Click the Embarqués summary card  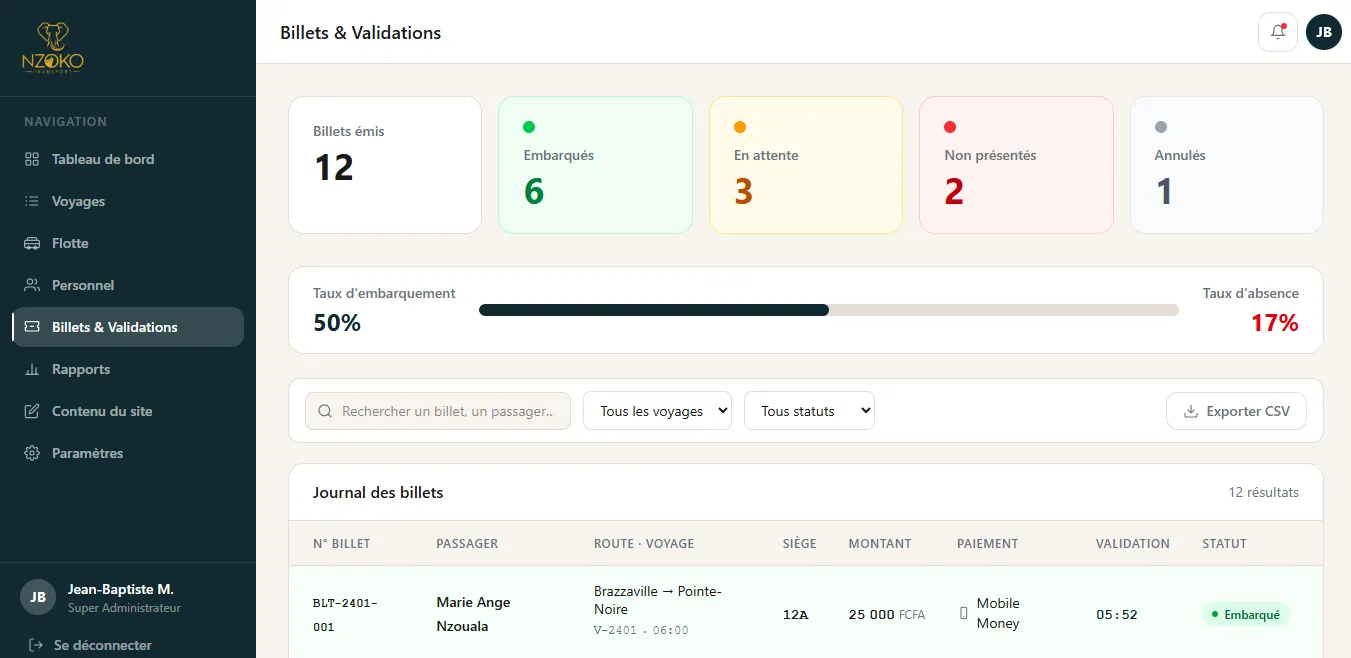[595, 165]
